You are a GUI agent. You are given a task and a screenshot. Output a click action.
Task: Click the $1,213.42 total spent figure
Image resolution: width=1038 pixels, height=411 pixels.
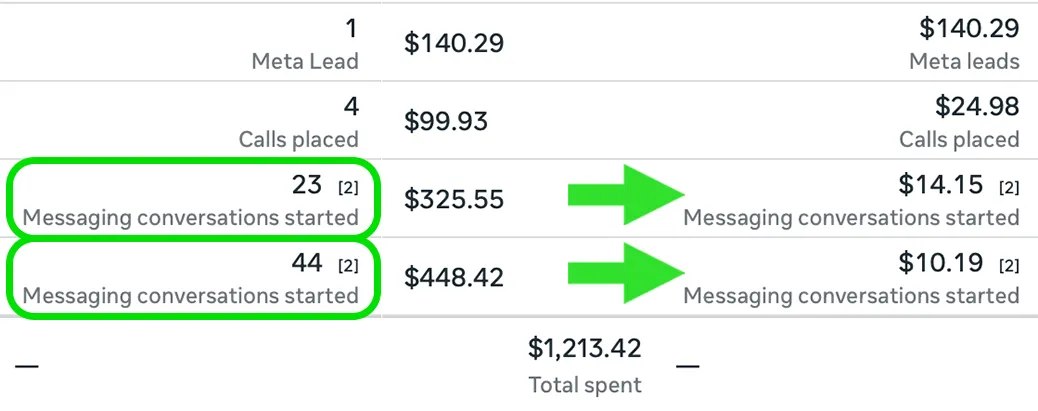584,349
